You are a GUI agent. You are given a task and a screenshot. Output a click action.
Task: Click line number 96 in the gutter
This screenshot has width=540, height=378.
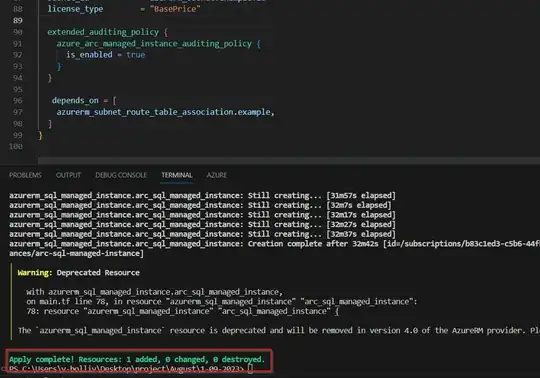coord(18,101)
